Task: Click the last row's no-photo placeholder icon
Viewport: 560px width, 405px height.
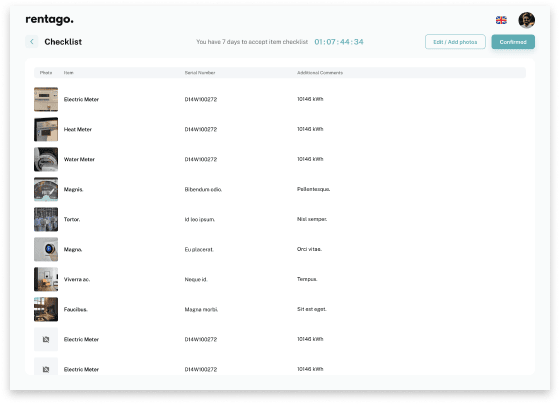Action: click(x=46, y=367)
